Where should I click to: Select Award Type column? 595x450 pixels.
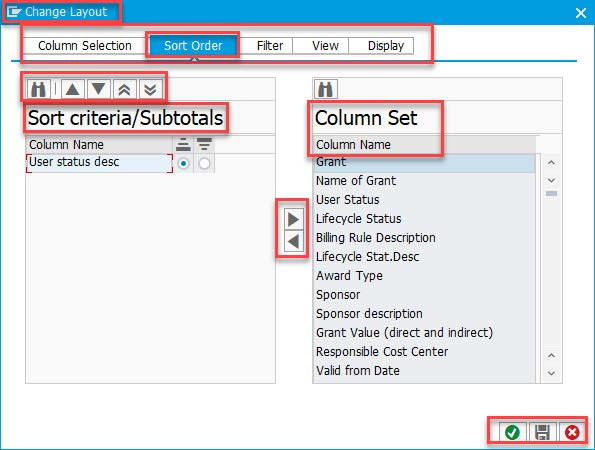pos(425,276)
